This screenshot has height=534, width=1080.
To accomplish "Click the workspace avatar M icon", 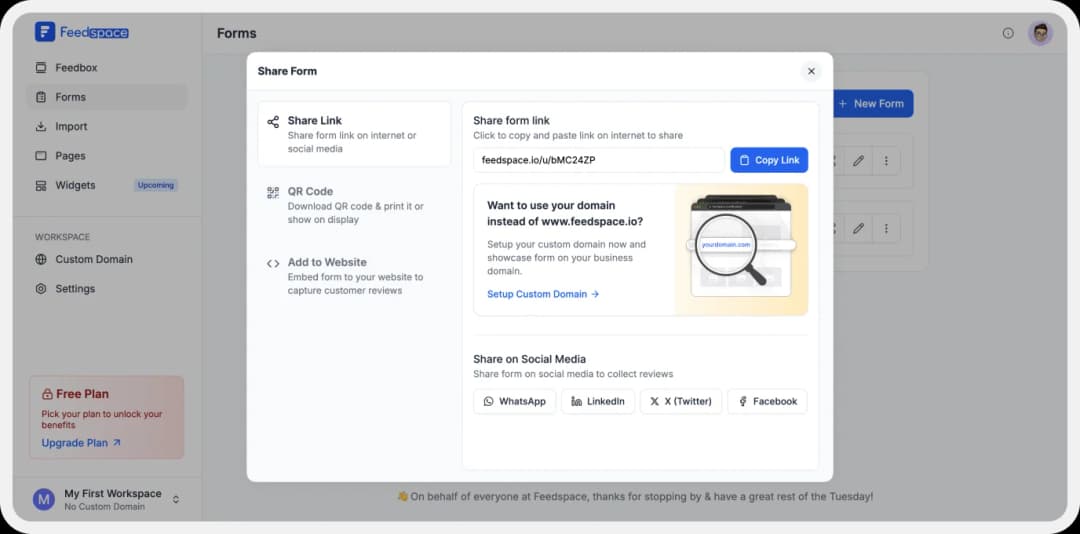I will pyautogui.click(x=44, y=500).
